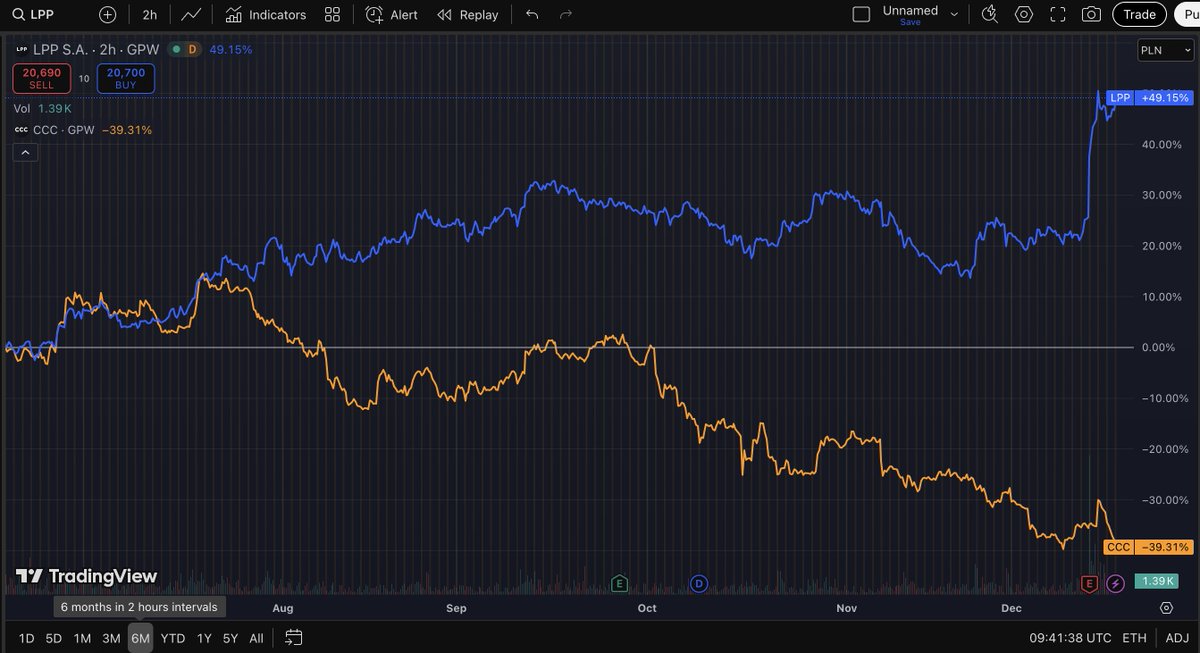Click the orange D delayed data badge

point(194,48)
